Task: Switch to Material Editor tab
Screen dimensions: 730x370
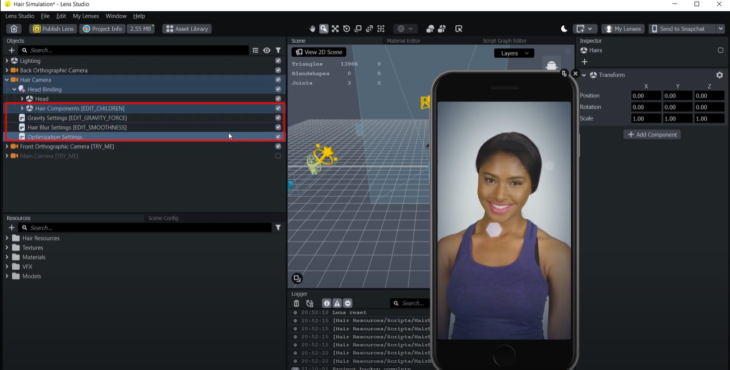Action: (403, 41)
